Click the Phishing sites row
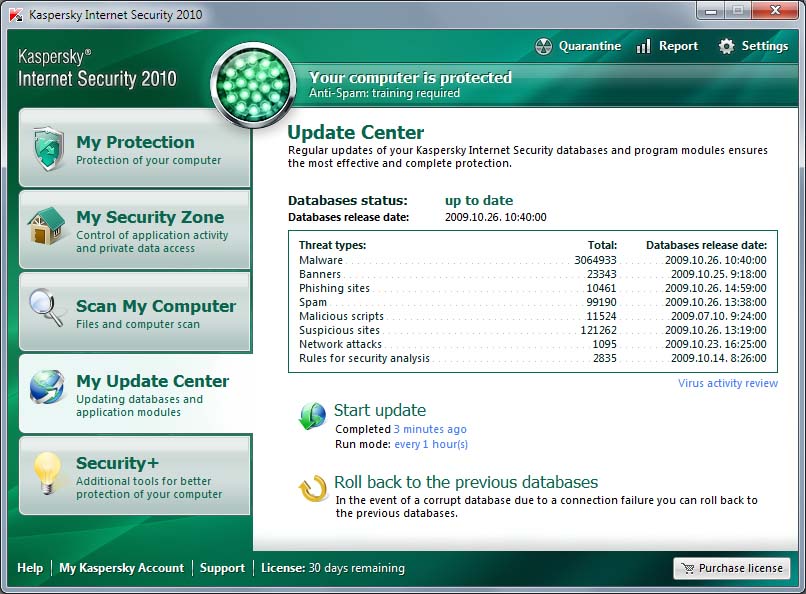 point(533,288)
